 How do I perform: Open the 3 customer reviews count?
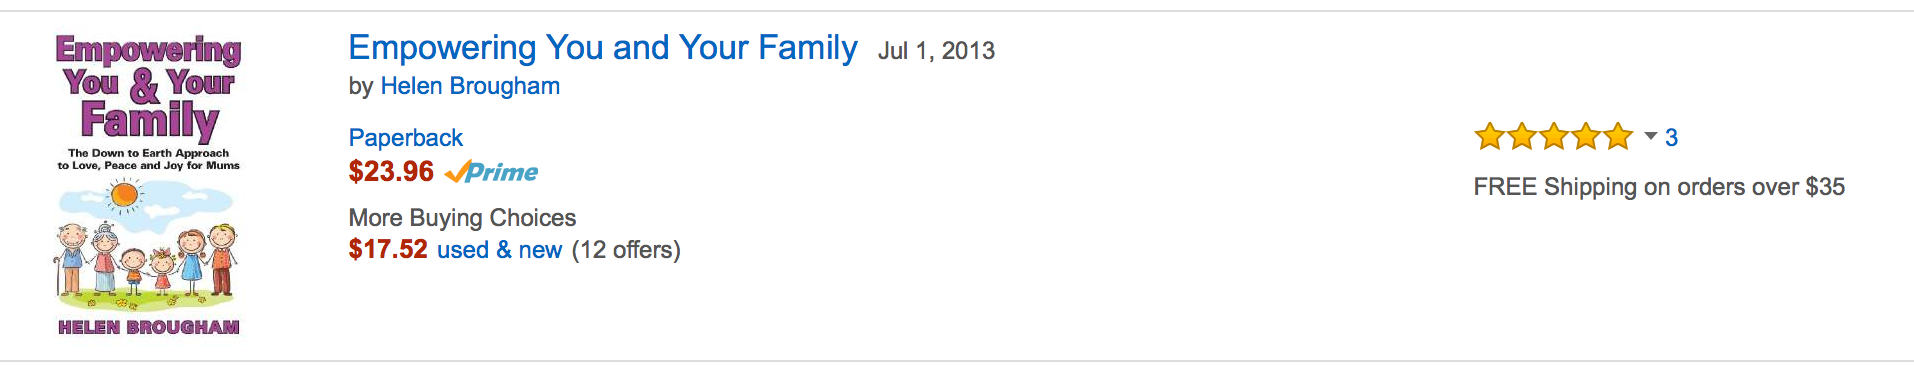tap(1671, 137)
